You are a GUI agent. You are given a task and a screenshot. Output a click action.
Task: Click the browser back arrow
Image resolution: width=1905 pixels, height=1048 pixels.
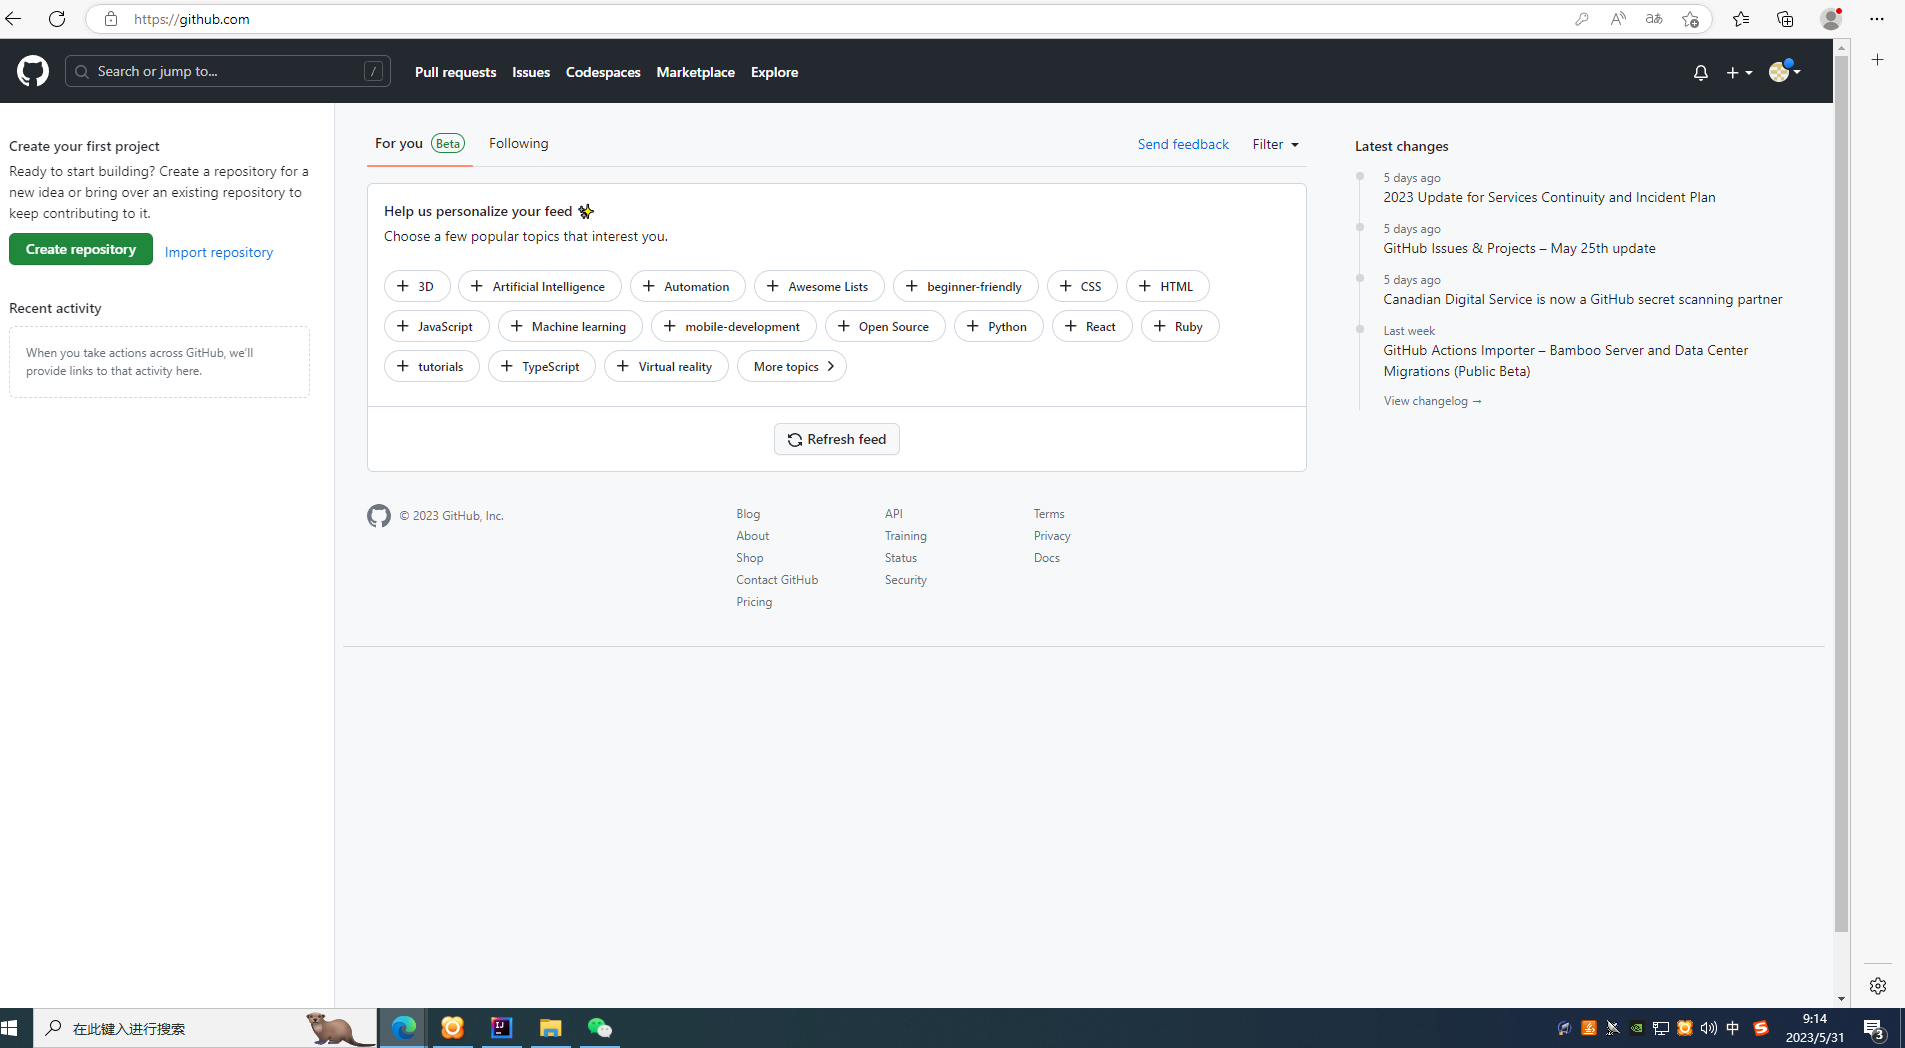[x=14, y=19]
